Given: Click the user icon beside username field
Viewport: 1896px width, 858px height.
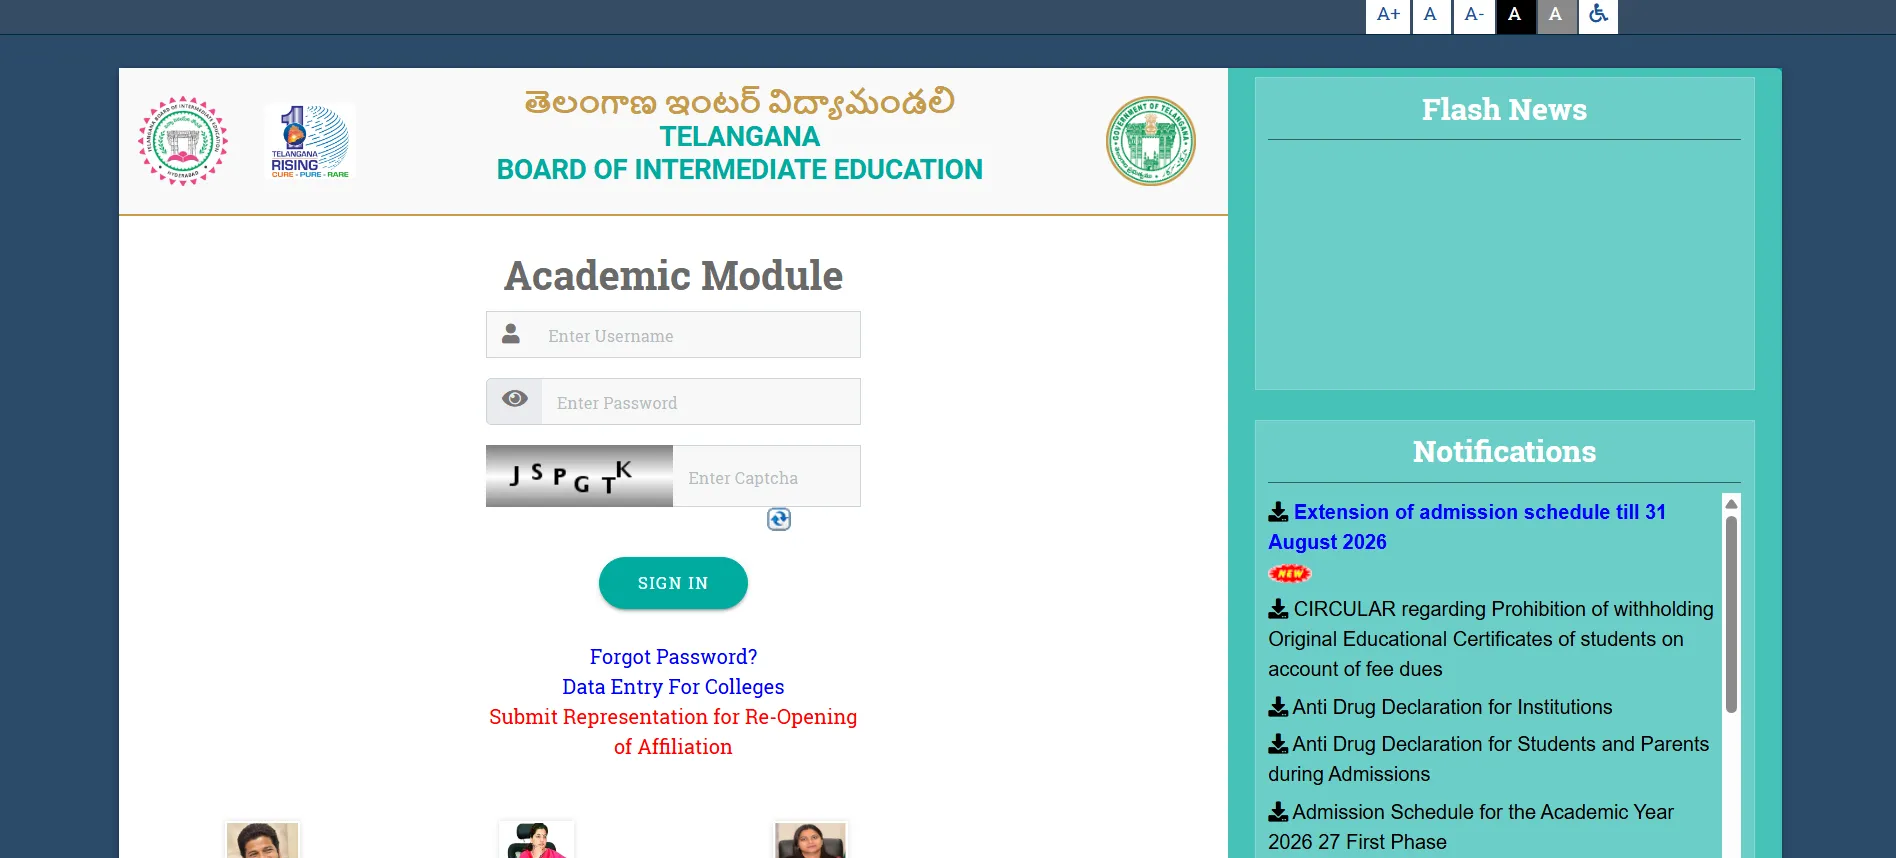Looking at the screenshot, I should [511, 334].
